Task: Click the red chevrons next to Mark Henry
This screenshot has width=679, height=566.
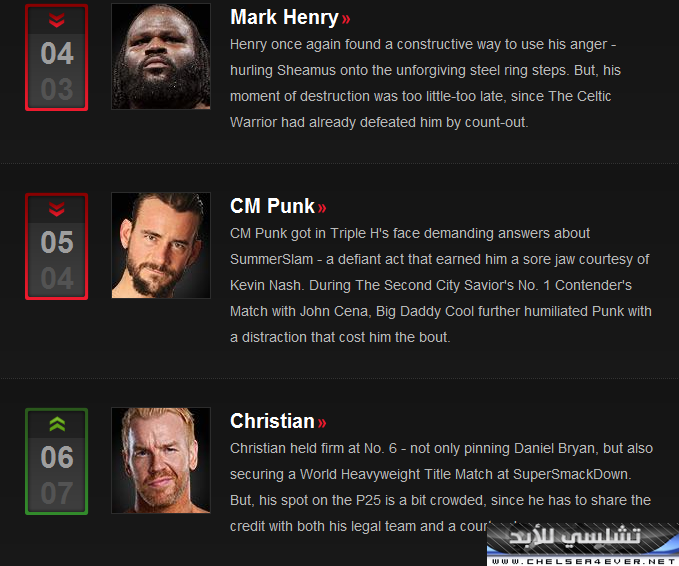Action: (x=346, y=19)
